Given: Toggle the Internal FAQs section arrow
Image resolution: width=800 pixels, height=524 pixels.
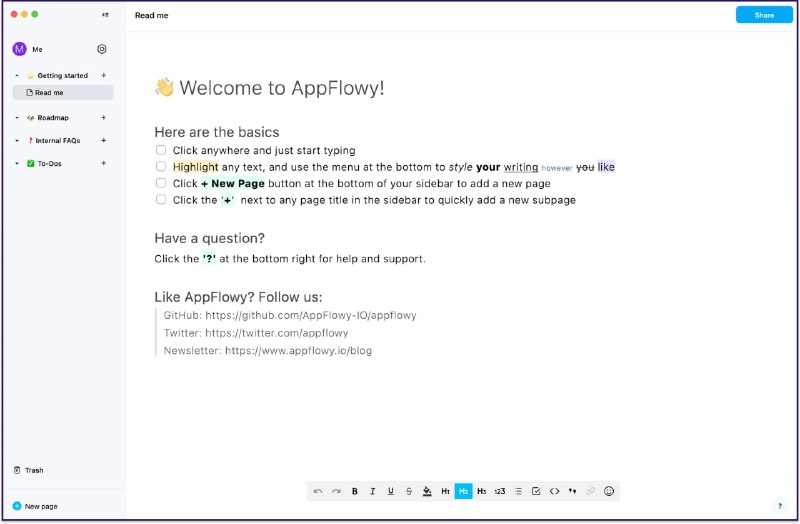Looking at the screenshot, I should pos(17,141).
